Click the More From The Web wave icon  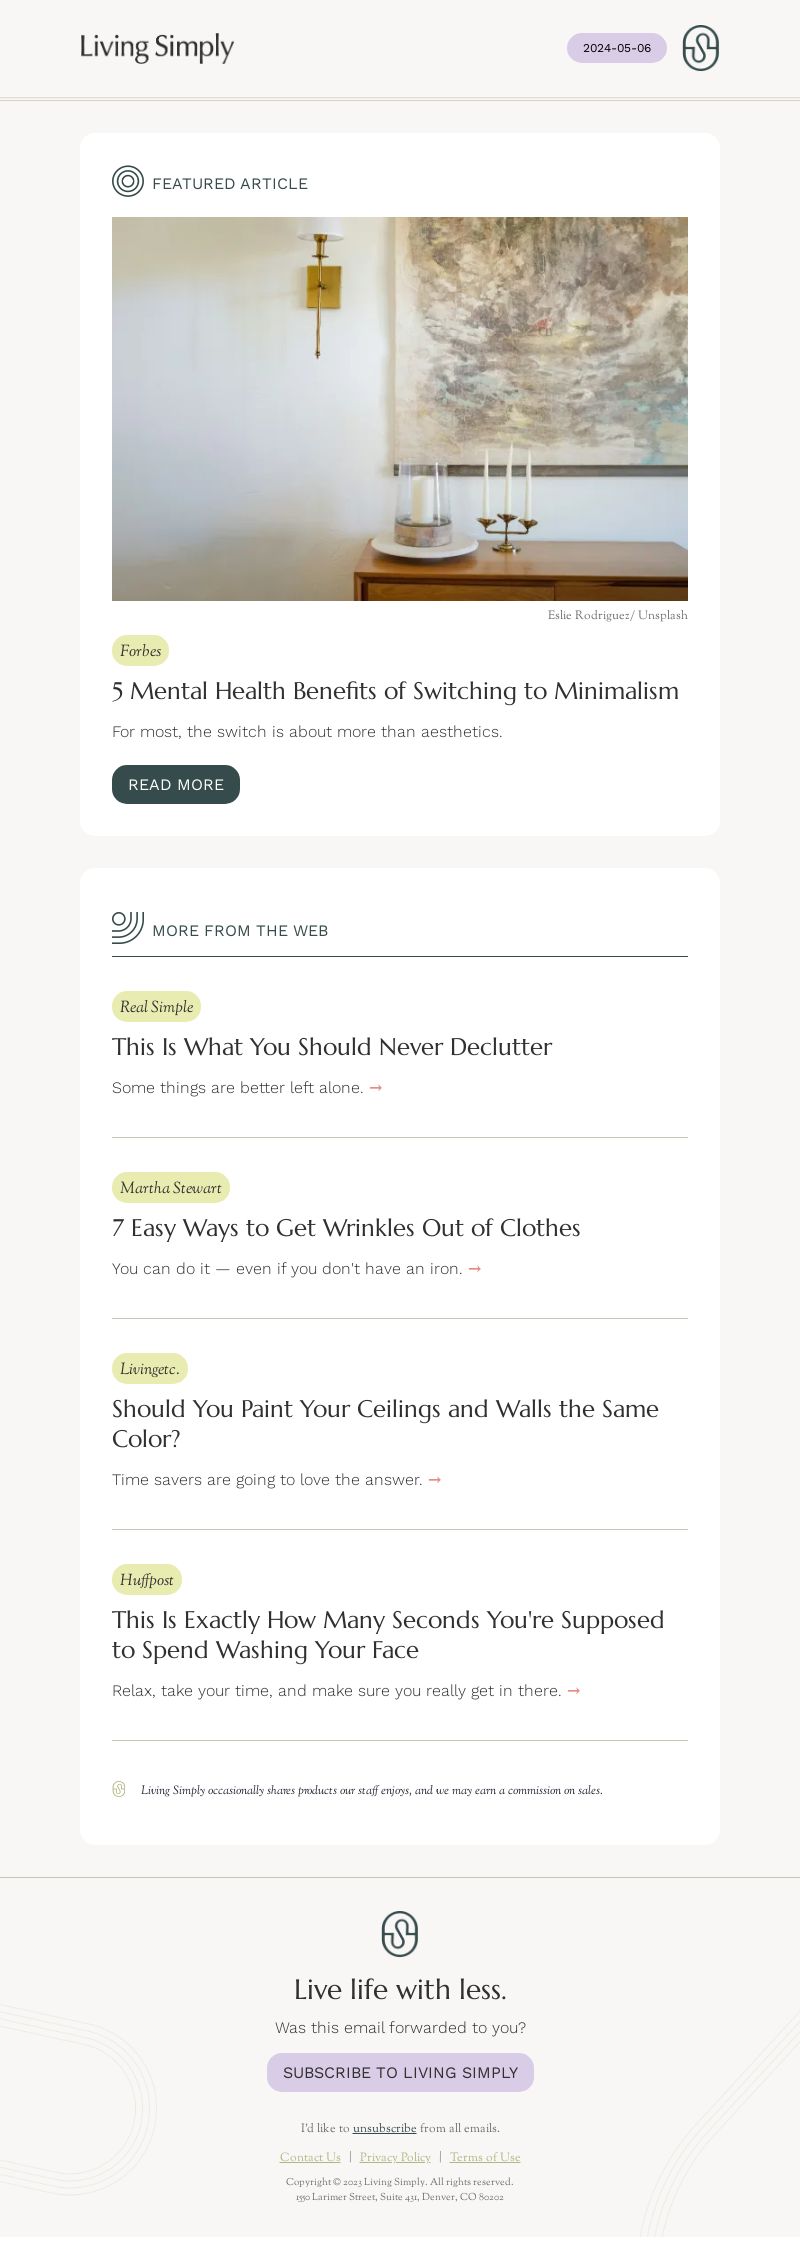pos(128,928)
